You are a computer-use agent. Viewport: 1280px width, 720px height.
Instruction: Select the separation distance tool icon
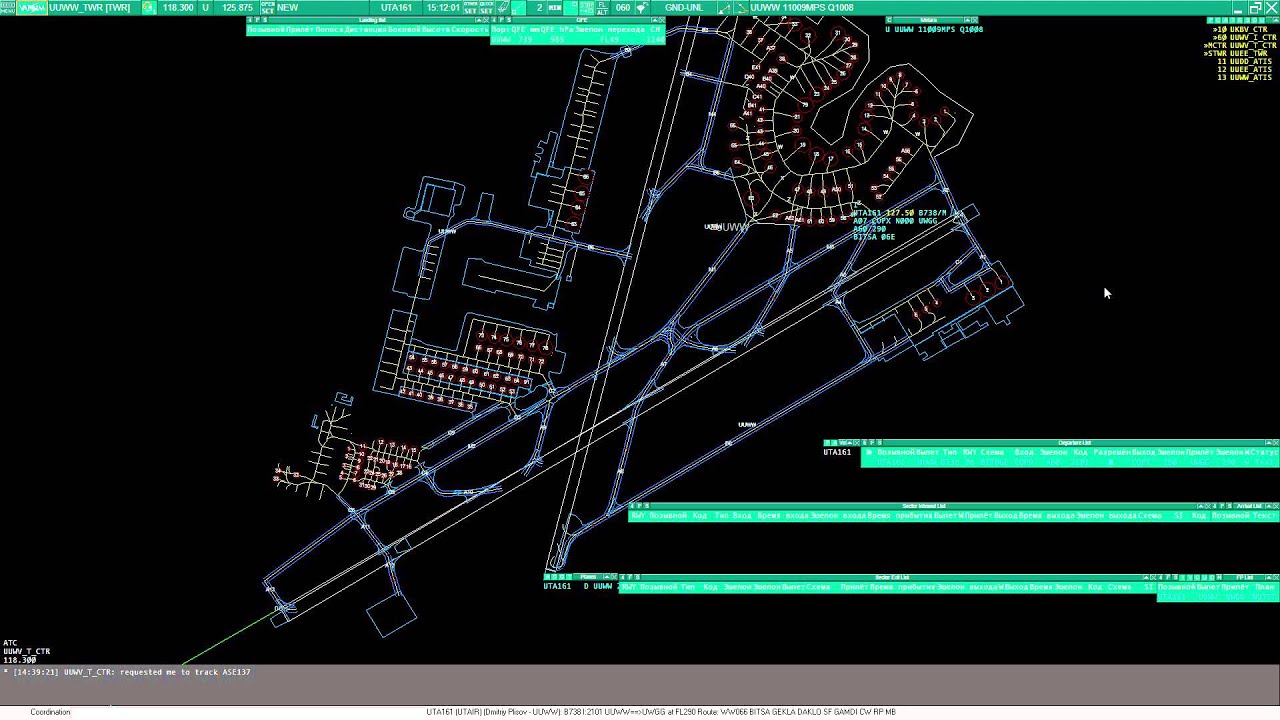724,7
